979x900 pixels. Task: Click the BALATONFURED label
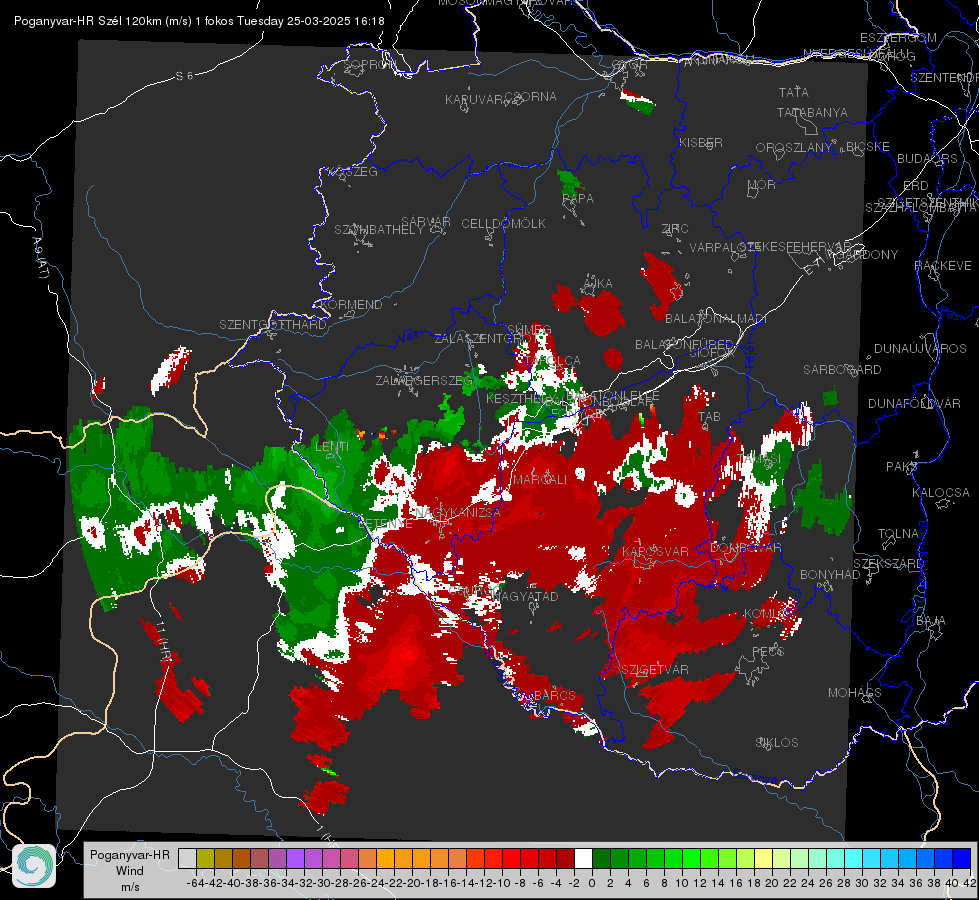pyautogui.click(x=684, y=345)
